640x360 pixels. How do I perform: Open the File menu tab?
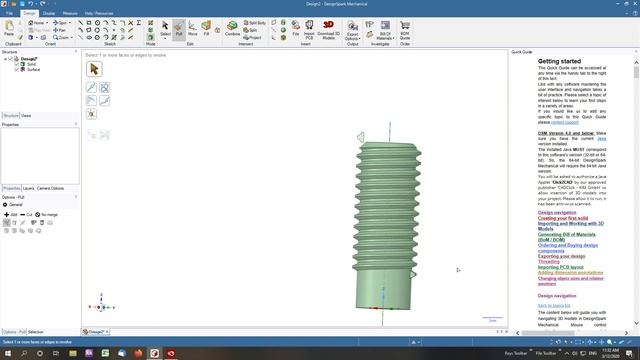(9, 13)
